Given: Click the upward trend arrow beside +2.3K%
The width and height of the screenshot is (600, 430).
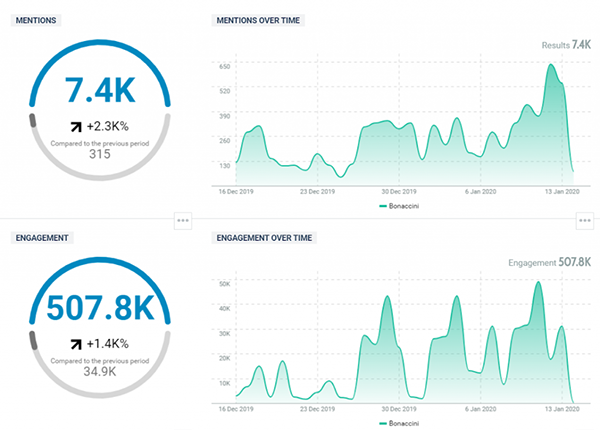Looking at the screenshot, I should pos(75,126).
